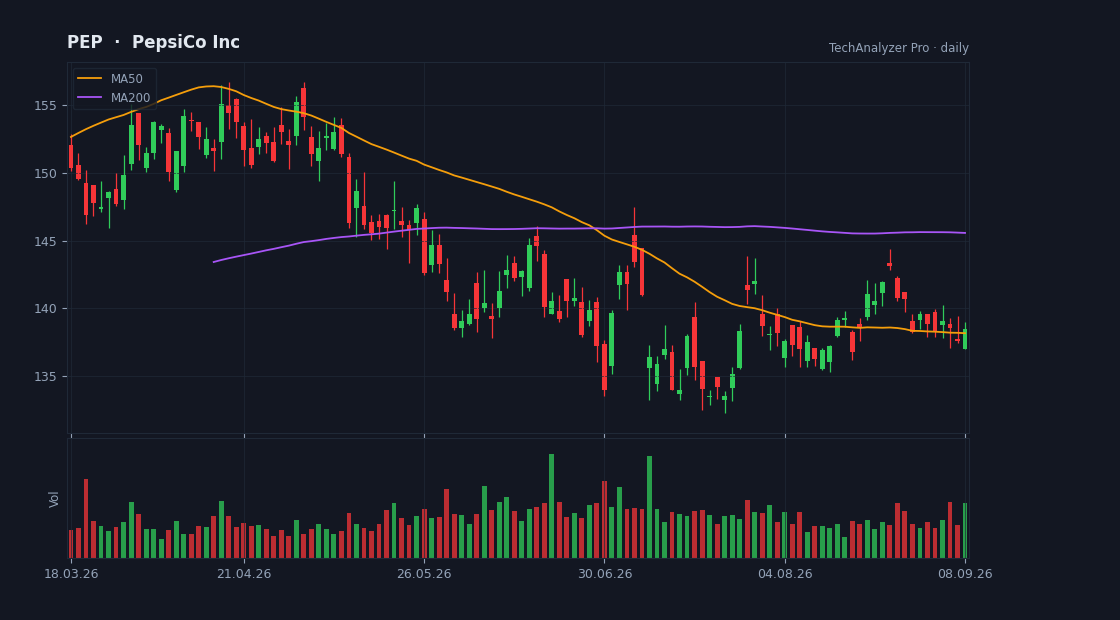Click the 30.06.26 date label
Image resolution: width=1120 pixels, height=620 pixels.
coord(604,574)
